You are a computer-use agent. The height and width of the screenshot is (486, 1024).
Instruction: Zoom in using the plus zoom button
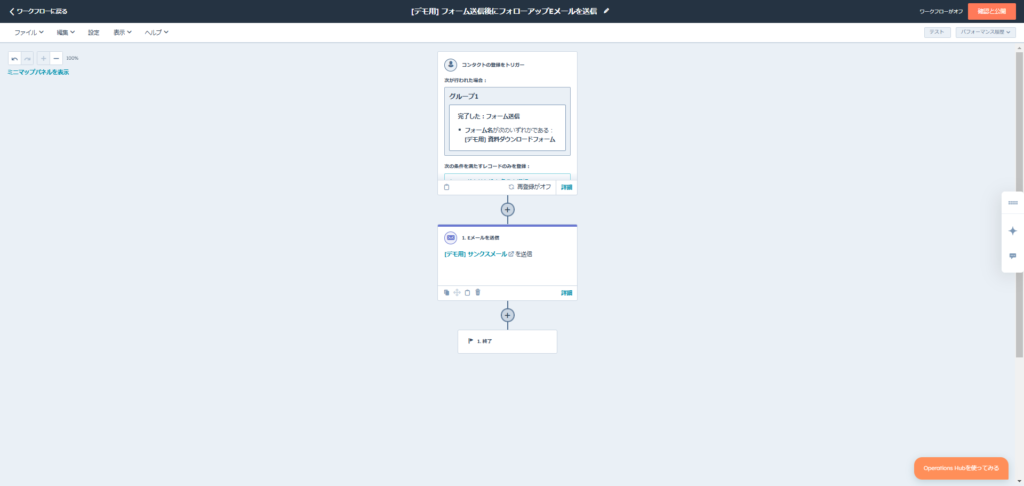pyautogui.click(x=43, y=58)
